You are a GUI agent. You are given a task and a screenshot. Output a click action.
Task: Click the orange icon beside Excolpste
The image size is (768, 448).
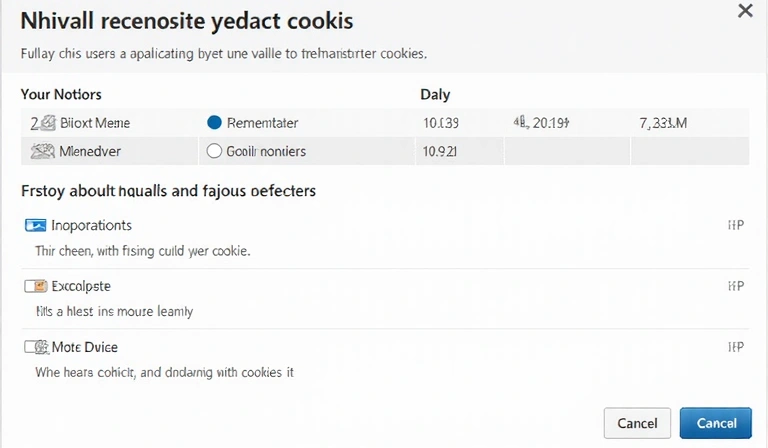point(36,286)
